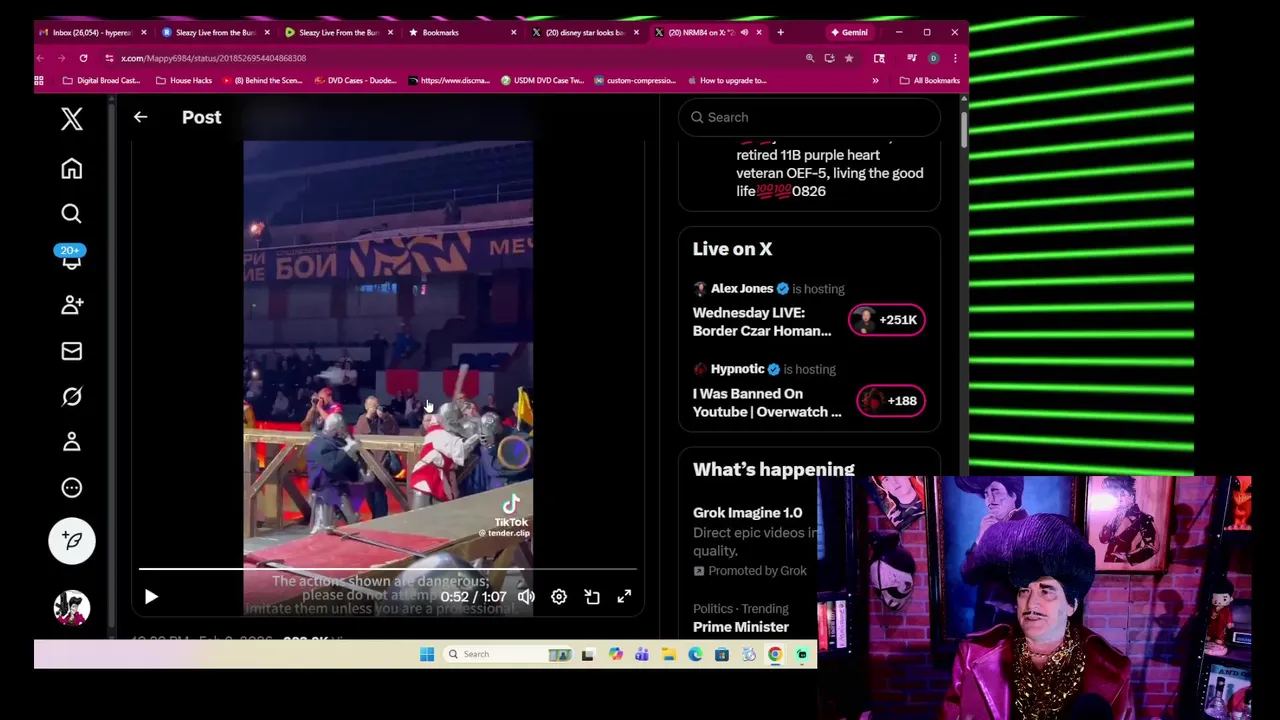Viewport: 1280px width, 720px height.
Task: Click the X logo in sidebar
Action: (x=71, y=119)
